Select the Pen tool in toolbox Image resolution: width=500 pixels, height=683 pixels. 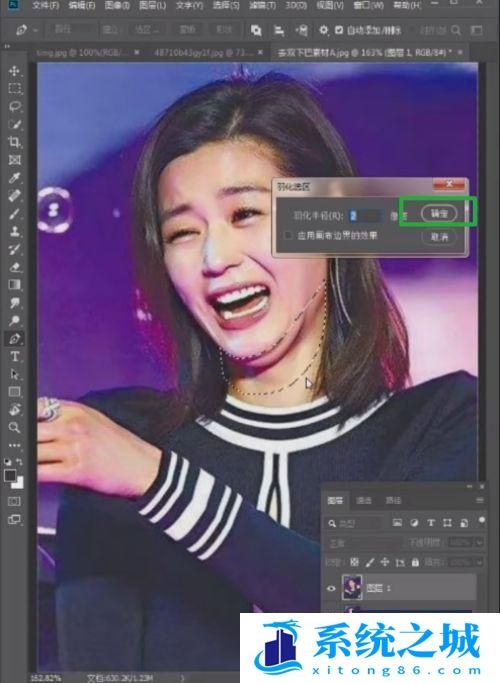[x=14, y=338]
